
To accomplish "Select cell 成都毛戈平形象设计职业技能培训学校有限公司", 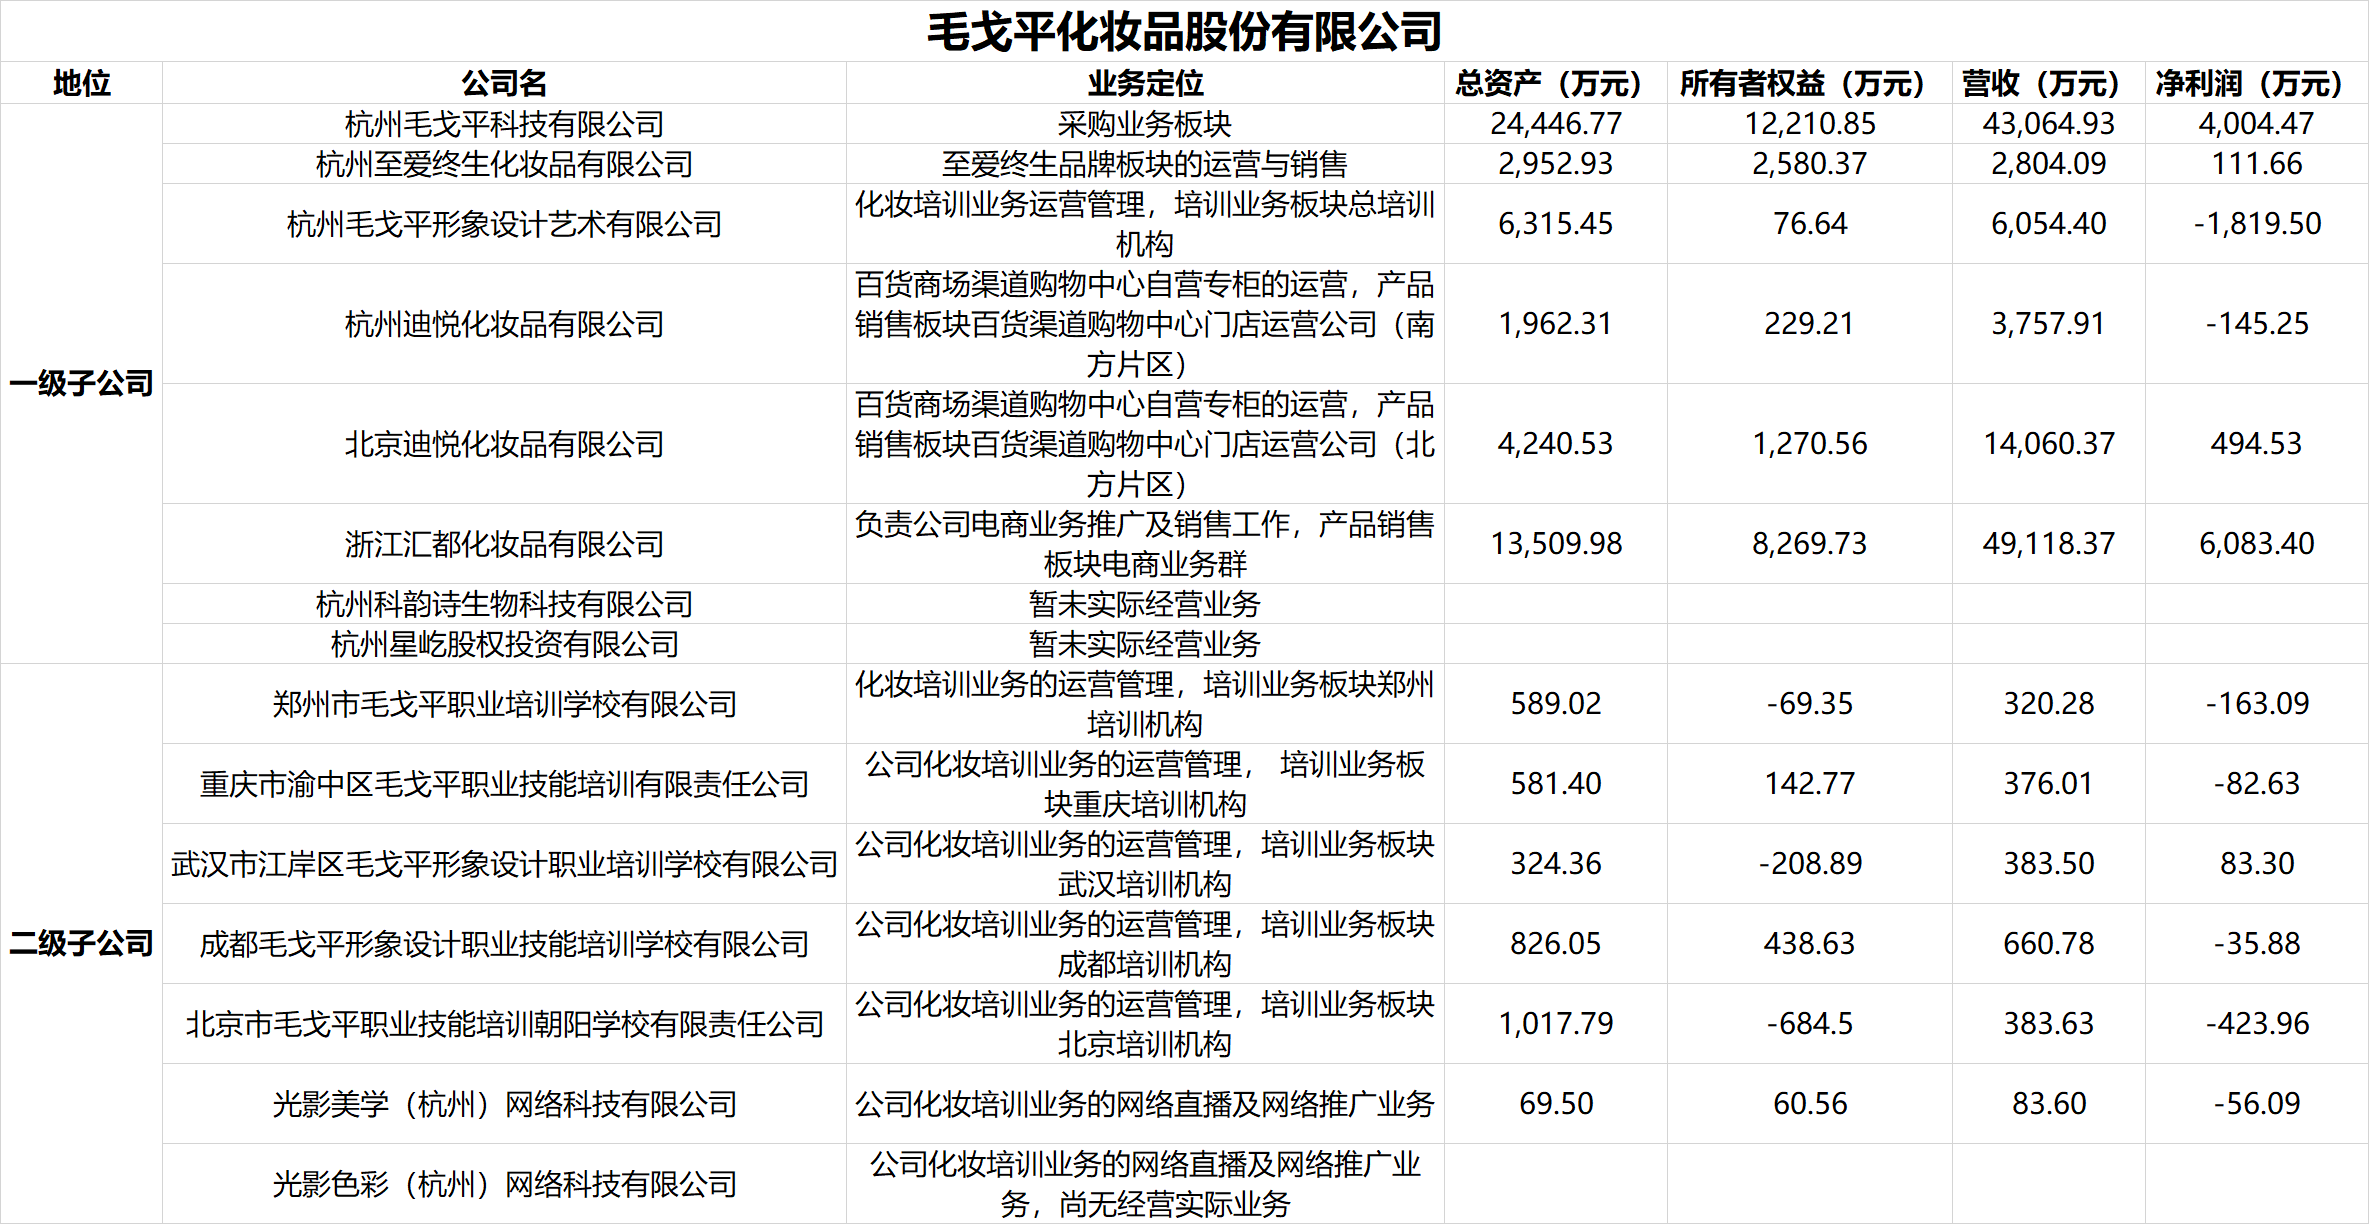I will pos(504,944).
